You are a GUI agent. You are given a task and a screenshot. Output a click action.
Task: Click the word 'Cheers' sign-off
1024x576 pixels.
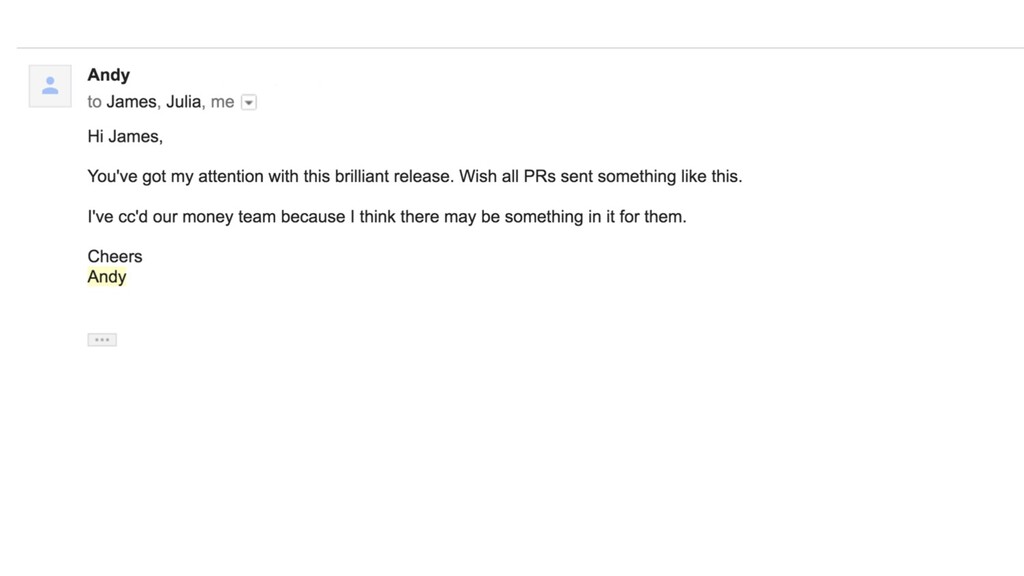pos(115,257)
